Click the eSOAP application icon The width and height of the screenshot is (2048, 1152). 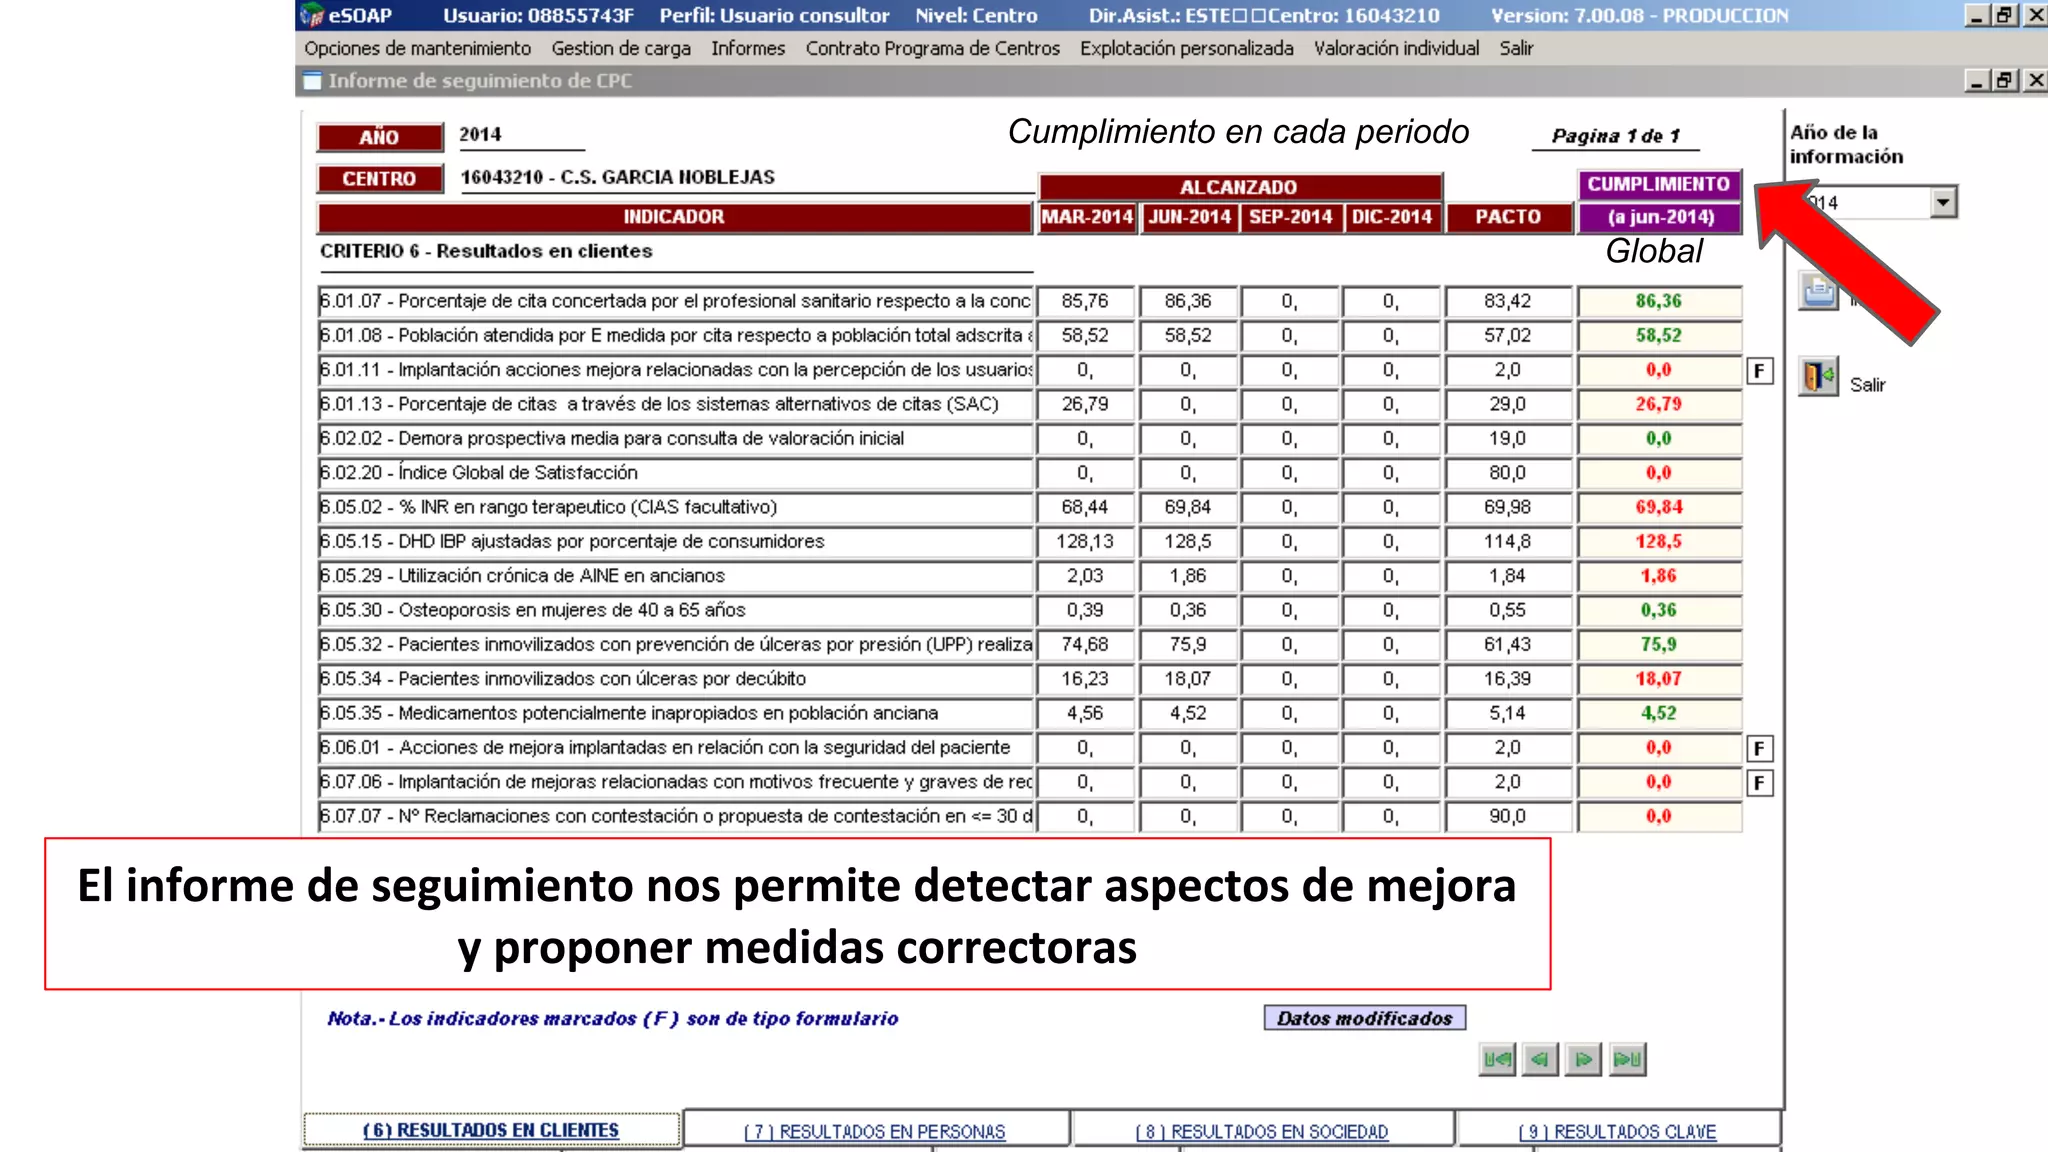coord(312,15)
